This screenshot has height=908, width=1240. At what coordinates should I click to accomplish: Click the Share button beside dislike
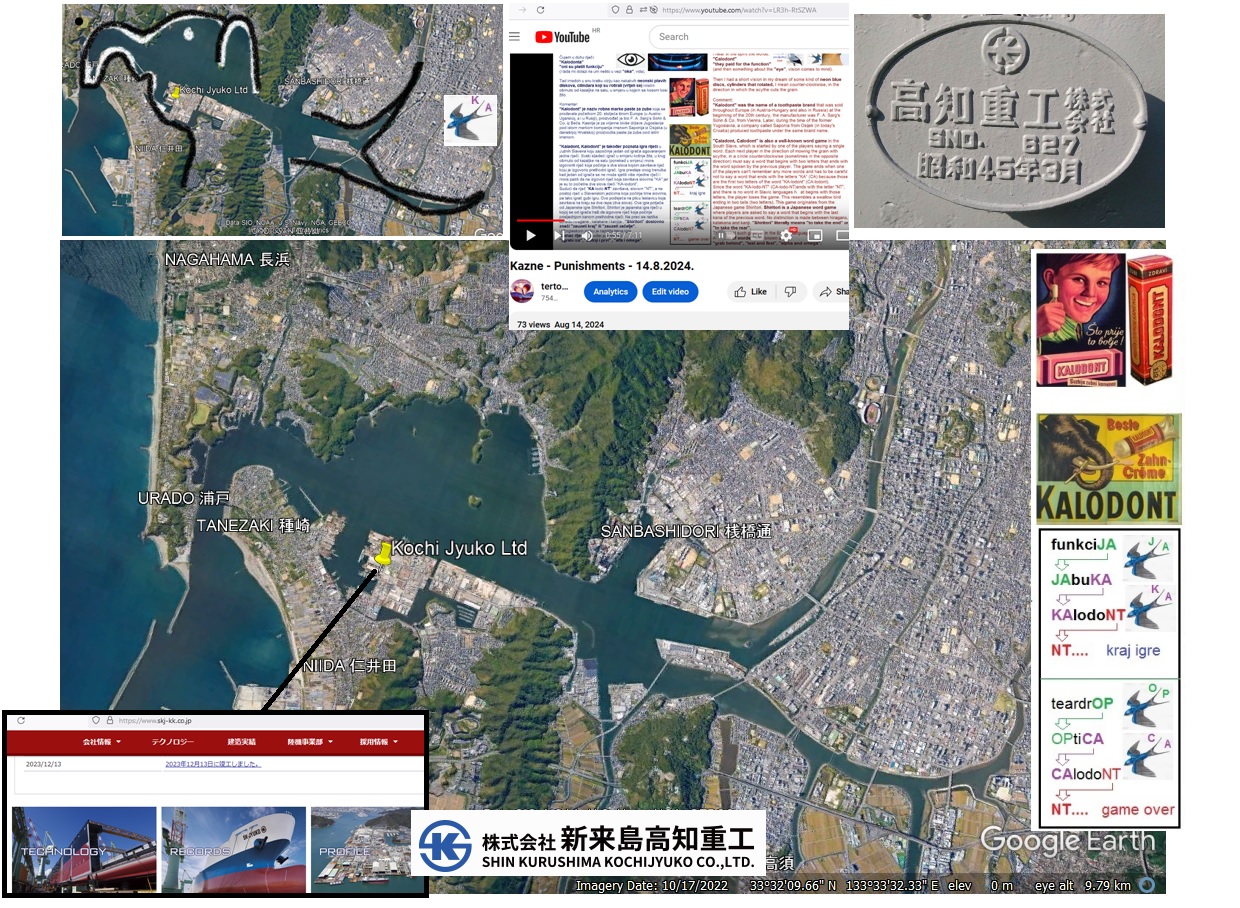(x=832, y=292)
